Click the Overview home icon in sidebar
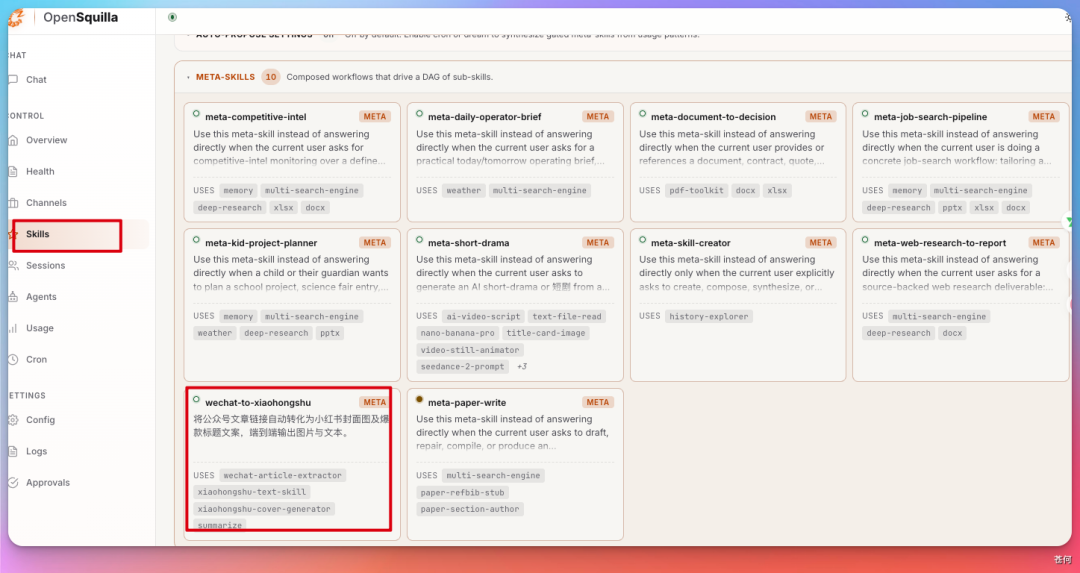The width and height of the screenshot is (1080, 573). click(13, 140)
